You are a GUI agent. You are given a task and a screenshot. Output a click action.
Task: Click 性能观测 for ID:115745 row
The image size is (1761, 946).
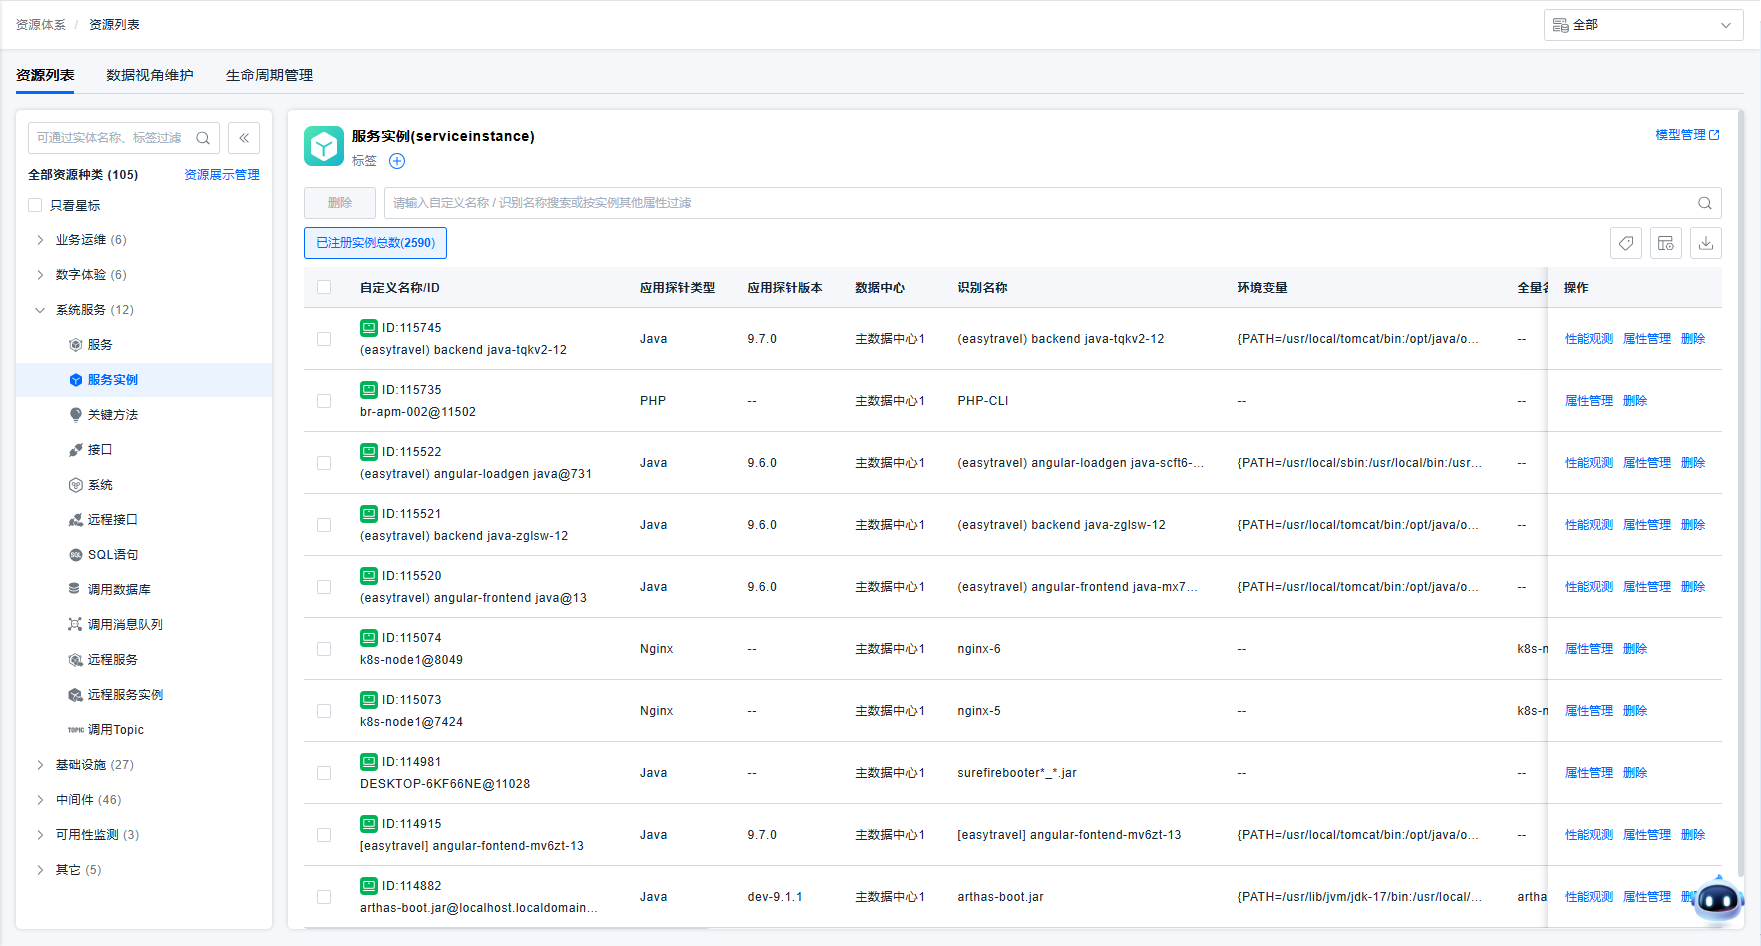[x=1588, y=339]
